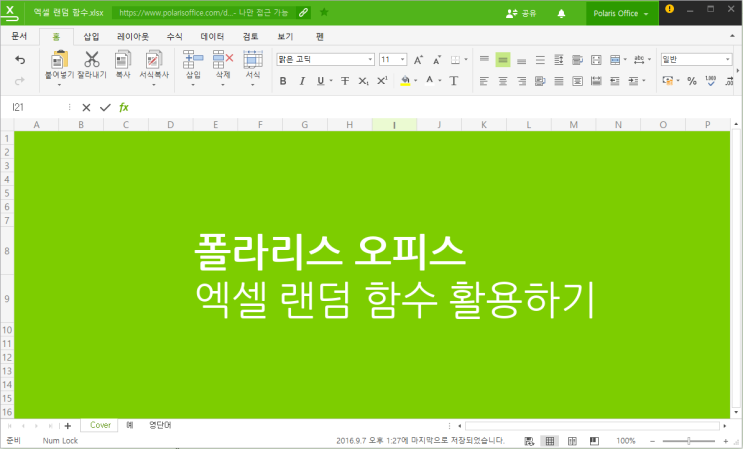Decrease font size with A-down icon
The width and height of the screenshot is (743, 449).
(x=437, y=60)
